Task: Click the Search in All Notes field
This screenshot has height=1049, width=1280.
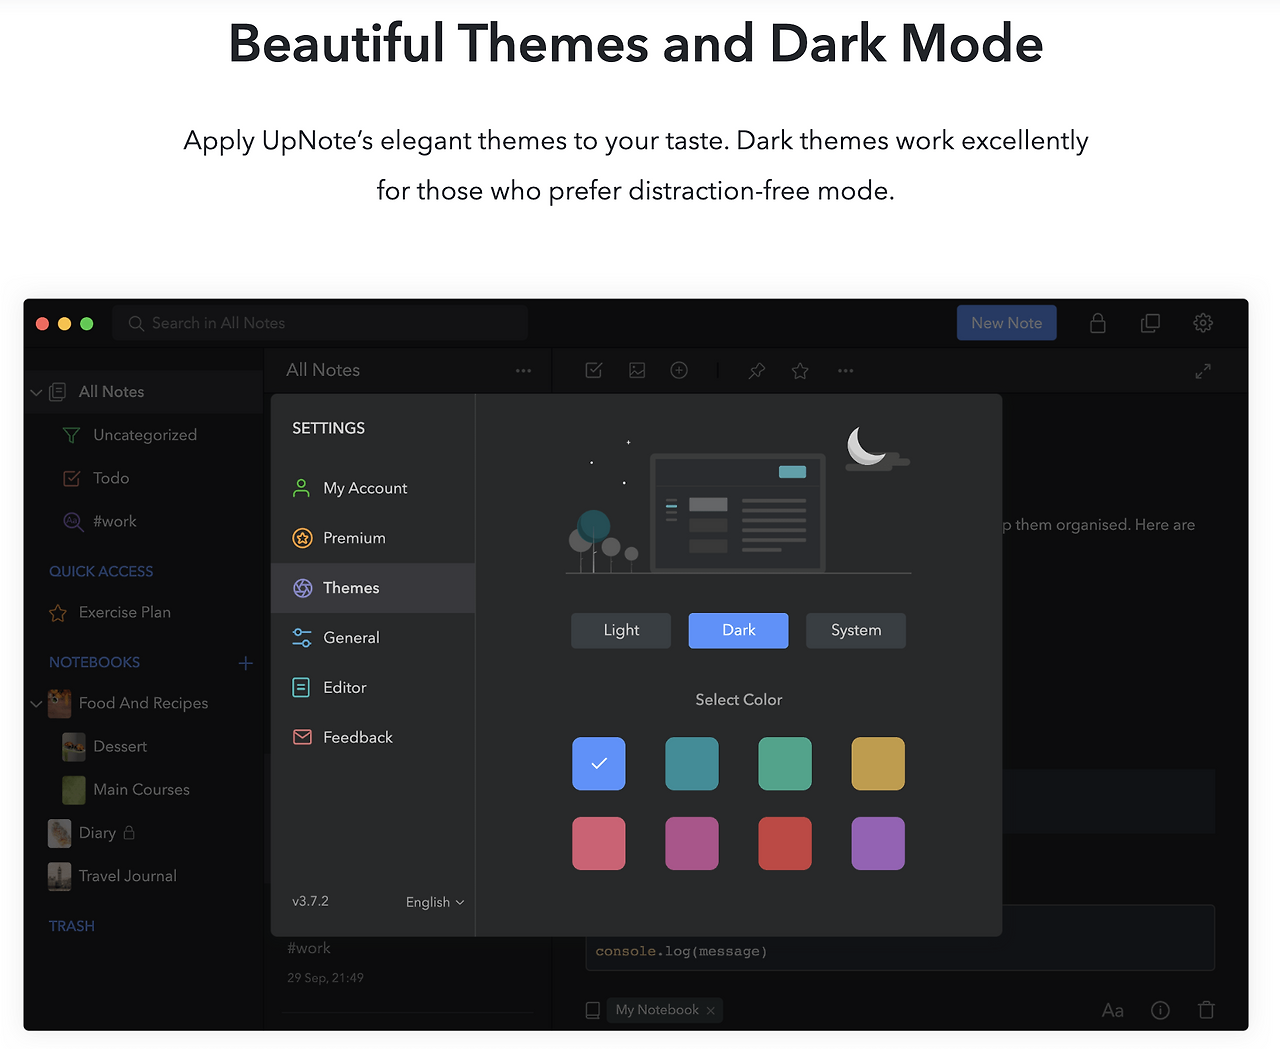Action: pyautogui.click(x=320, y=323)
